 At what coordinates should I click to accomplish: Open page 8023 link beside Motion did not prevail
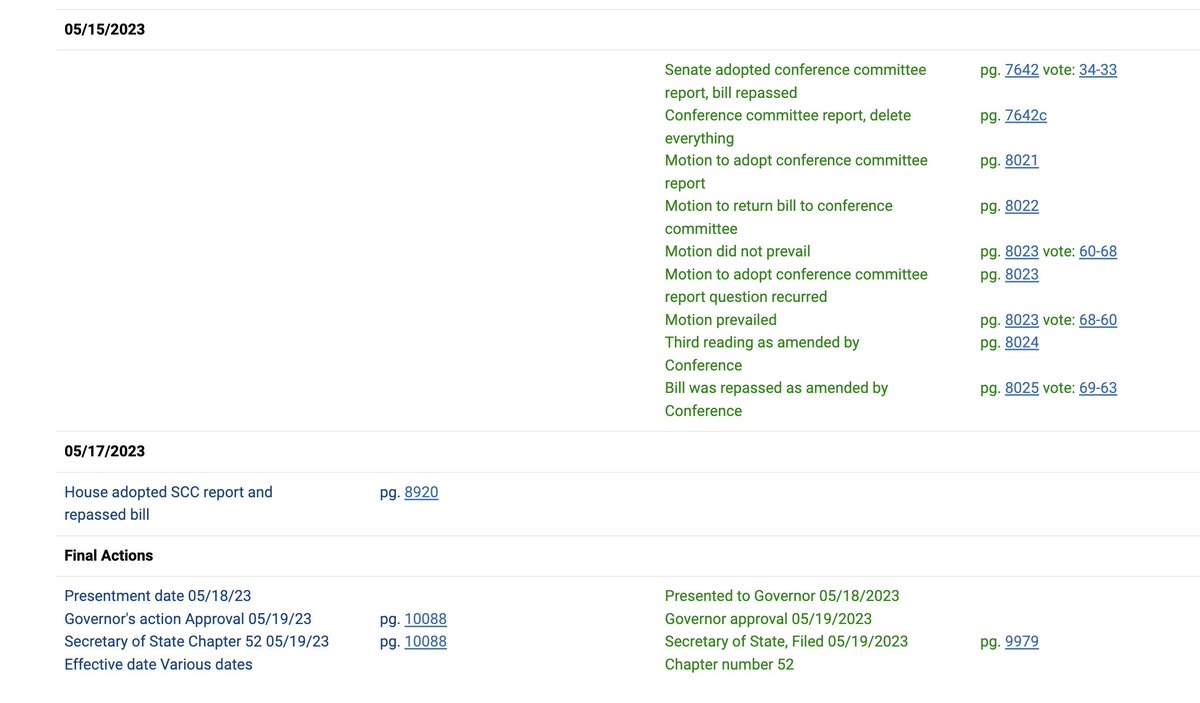tap(1021, 251)
